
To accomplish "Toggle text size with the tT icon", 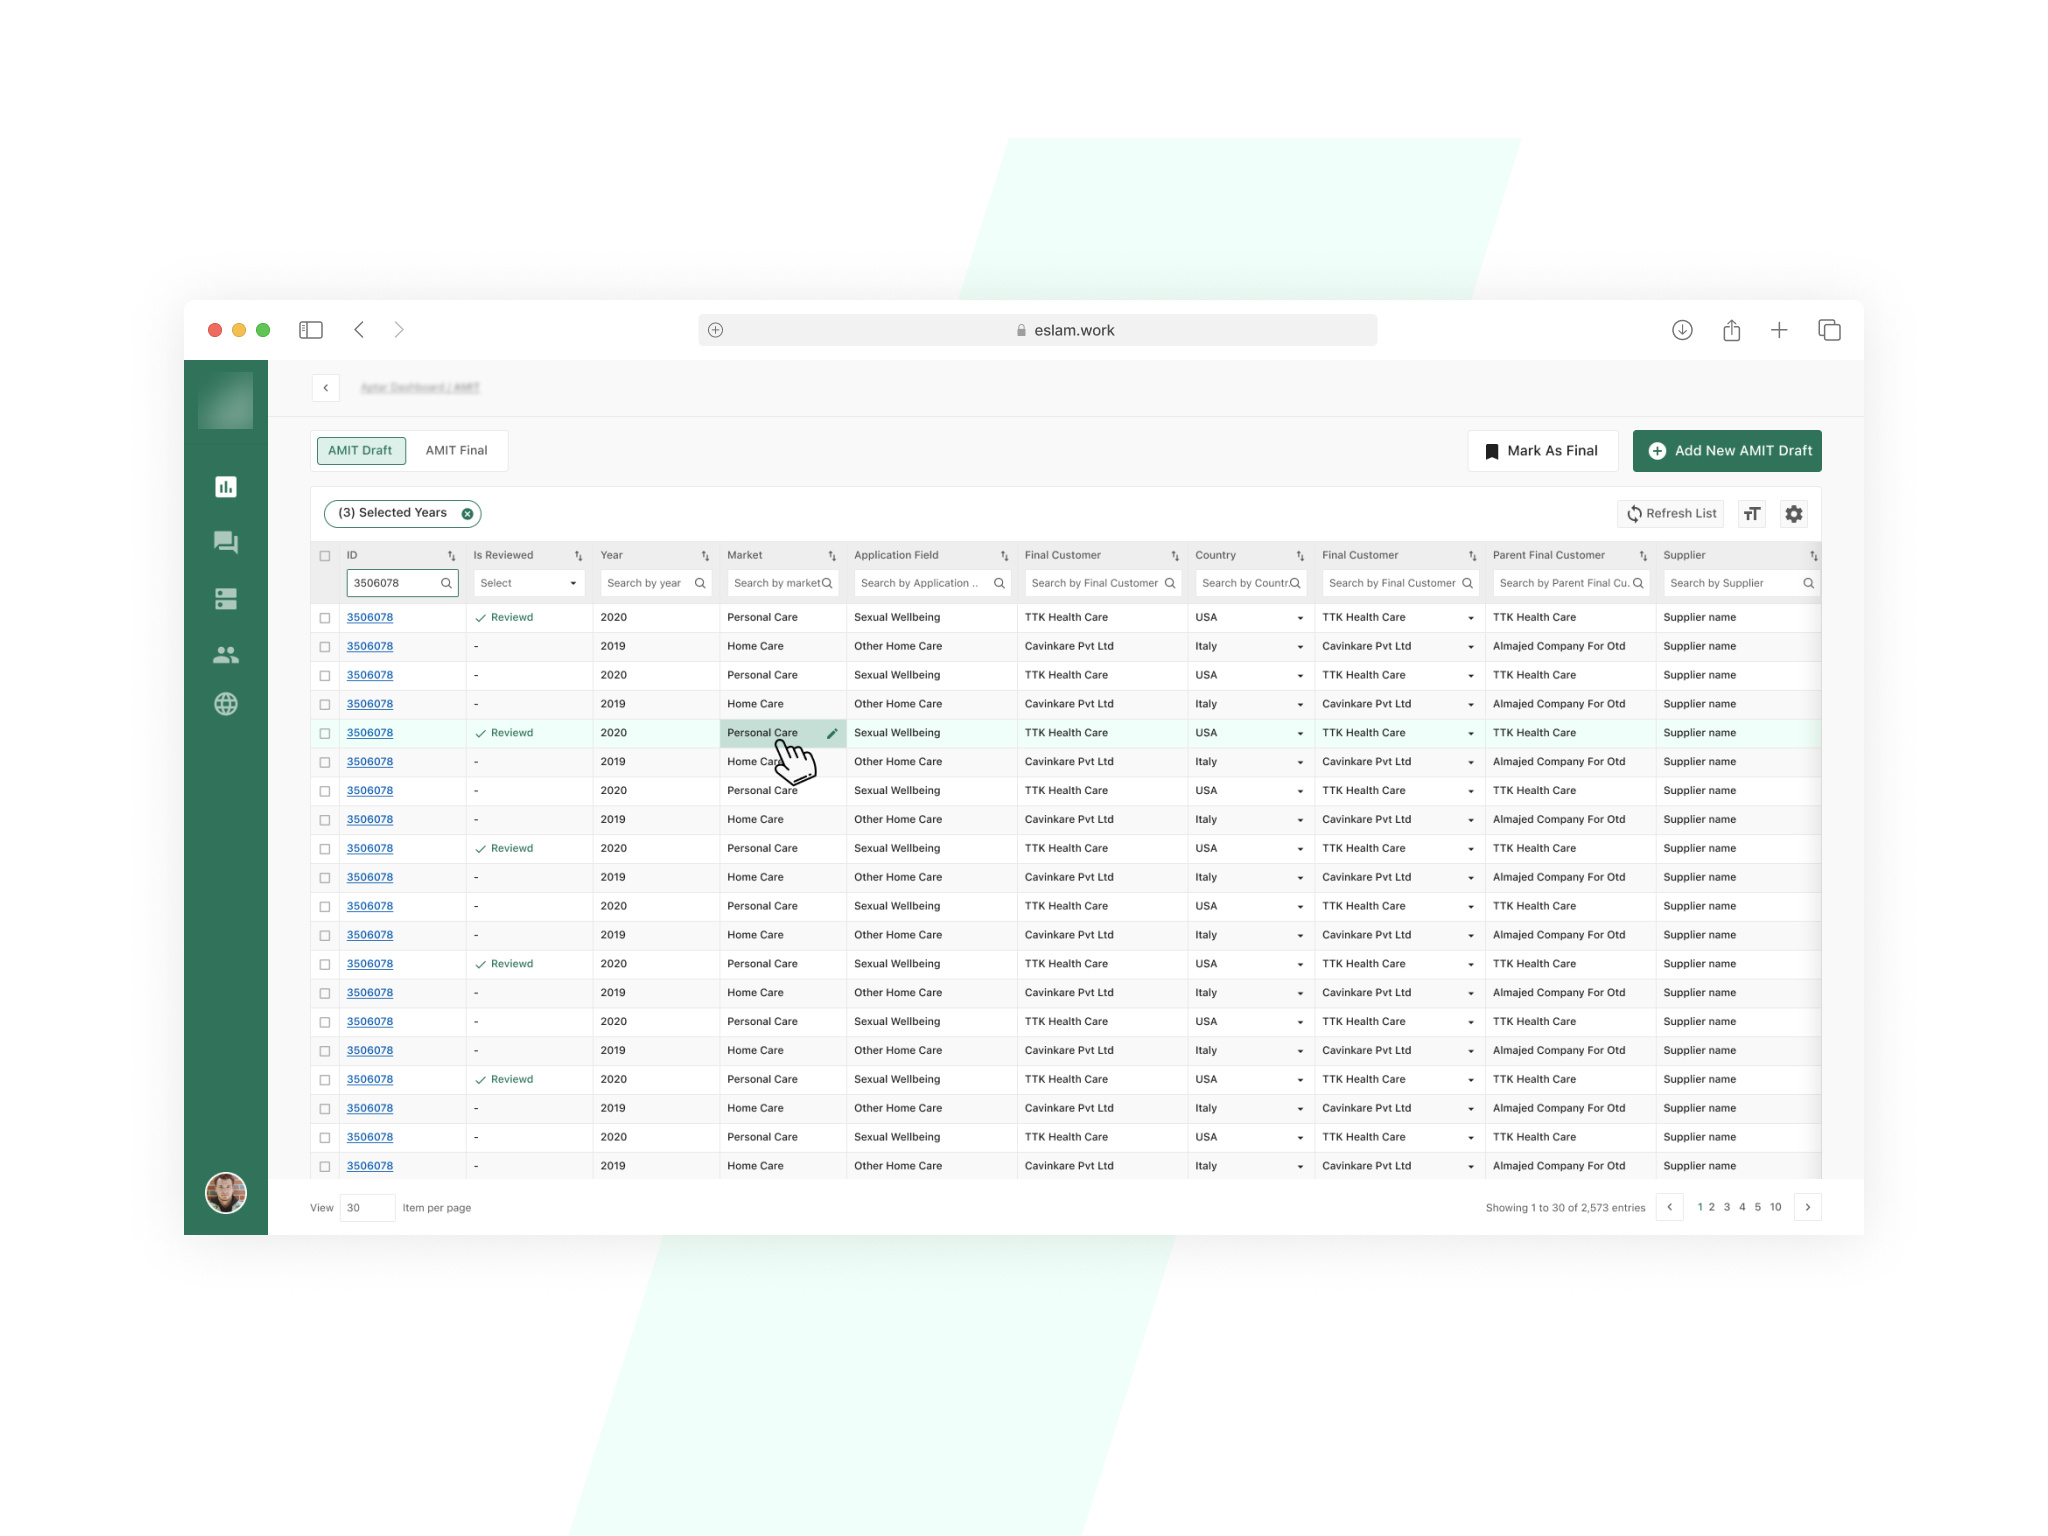I will coord(1751,513).
